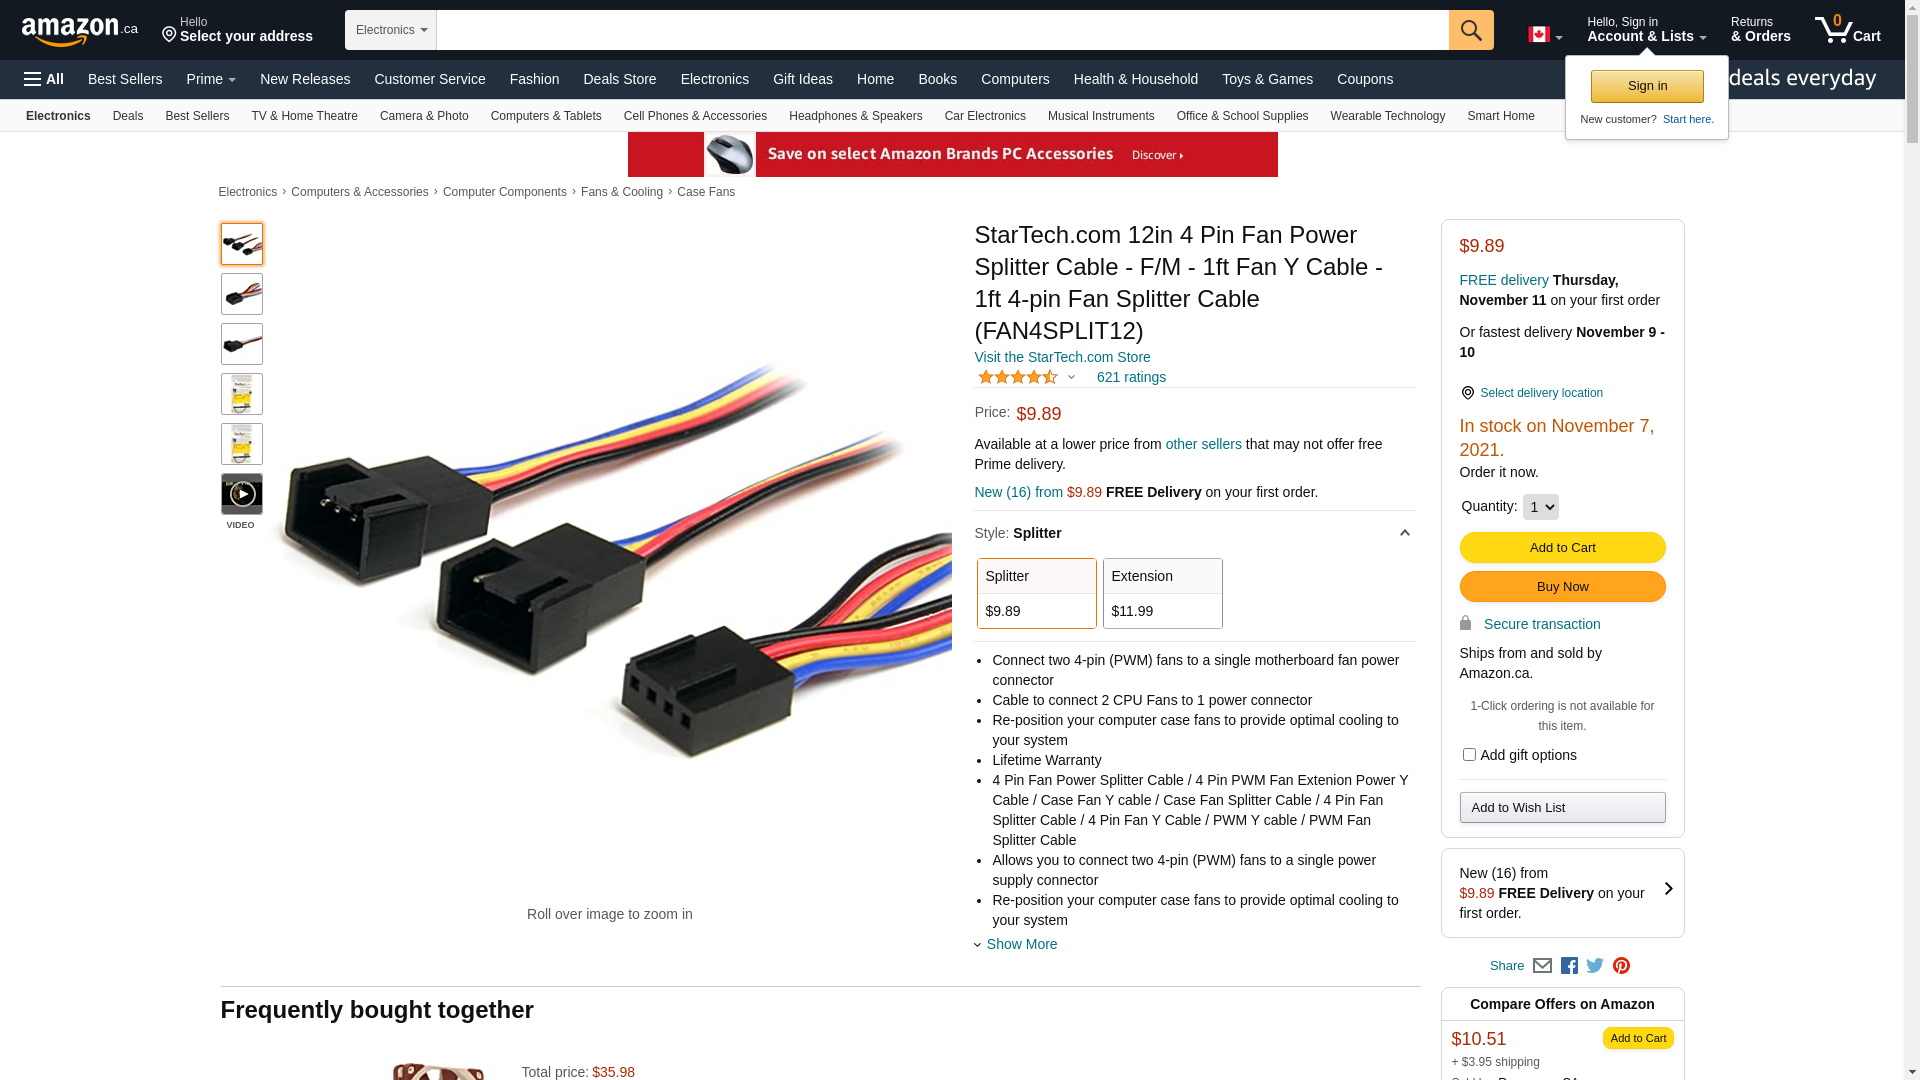Open the Quantity dropdown
Viewport: 1920px width, 1080px height.
(x=1540, y=507)
